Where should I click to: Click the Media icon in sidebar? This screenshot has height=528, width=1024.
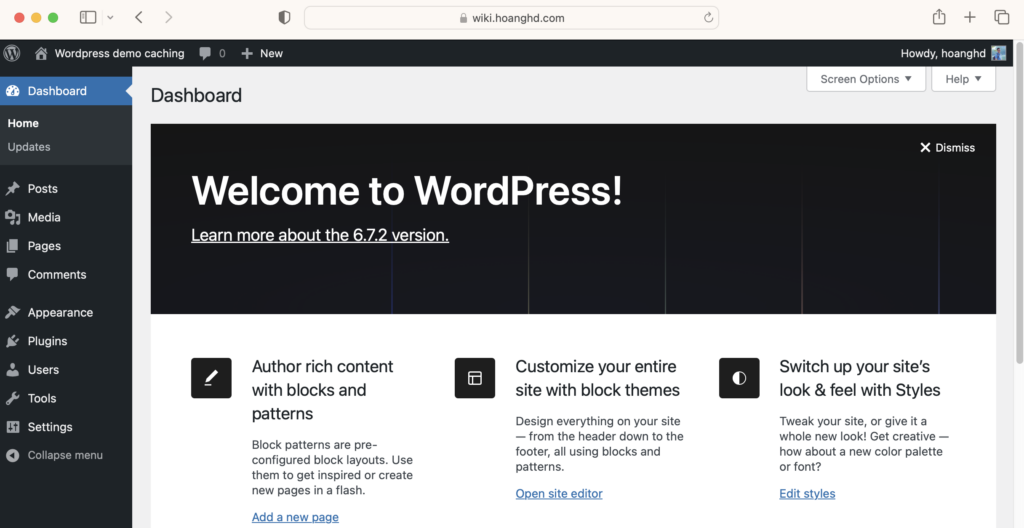pos(12,218)
